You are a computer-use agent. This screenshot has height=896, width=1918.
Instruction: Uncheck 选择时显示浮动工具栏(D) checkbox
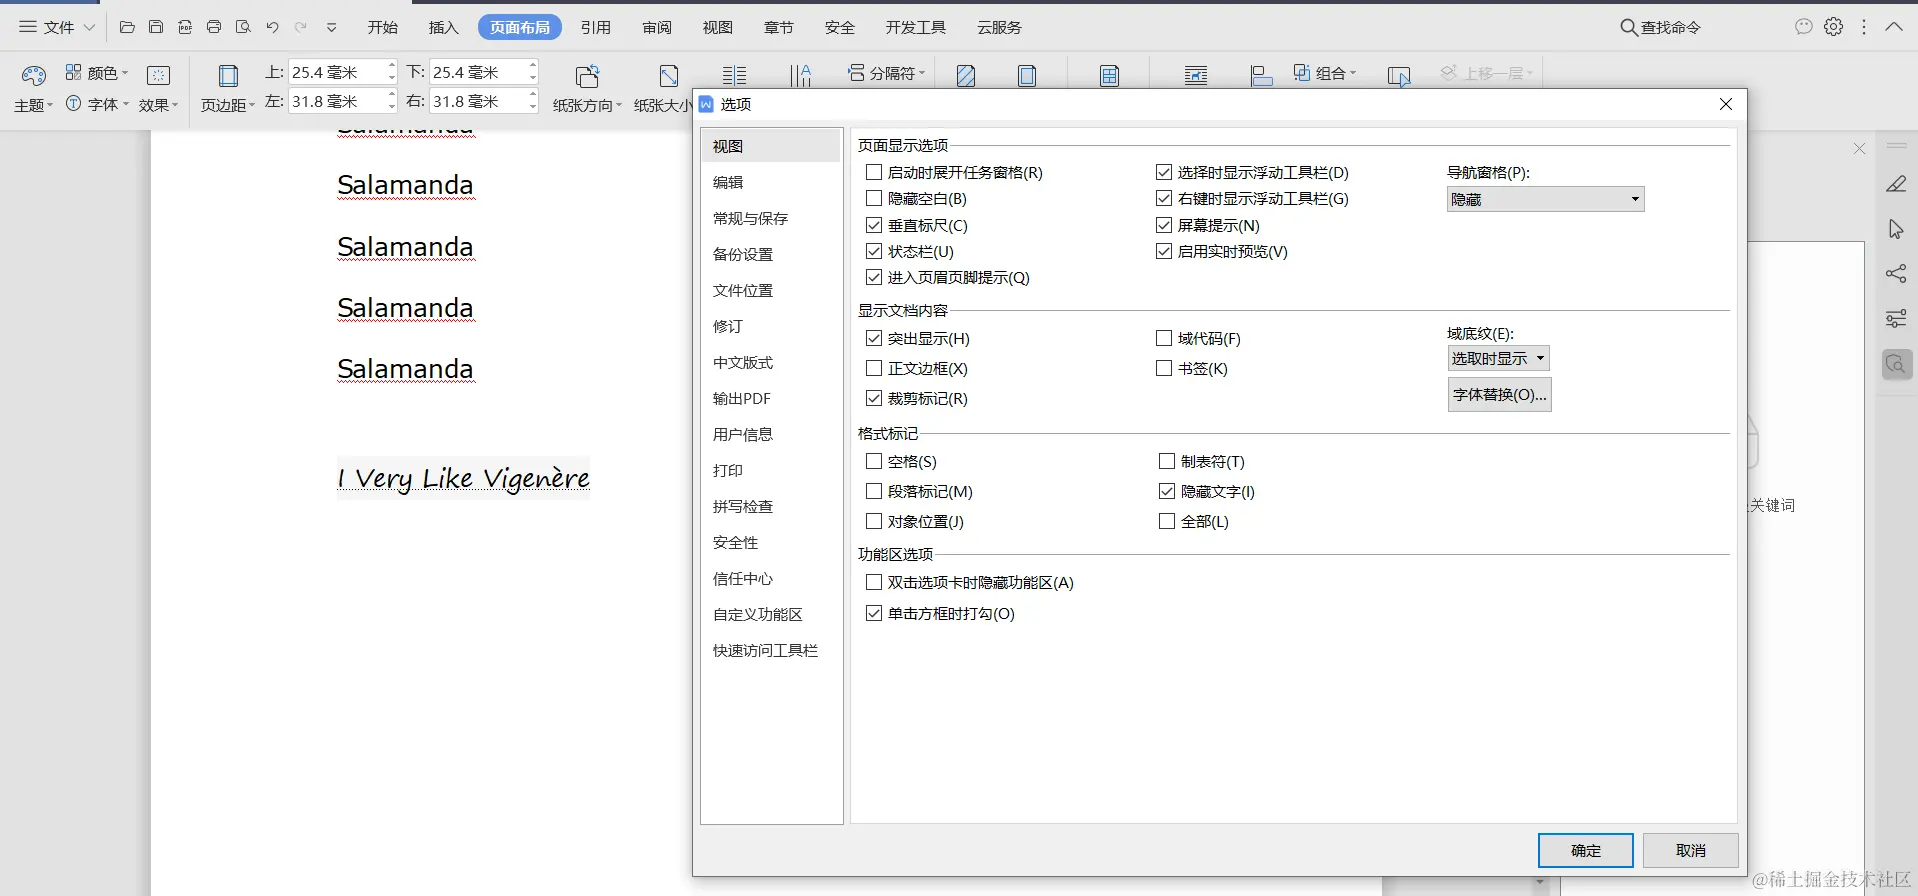(x=1164, y=172)
